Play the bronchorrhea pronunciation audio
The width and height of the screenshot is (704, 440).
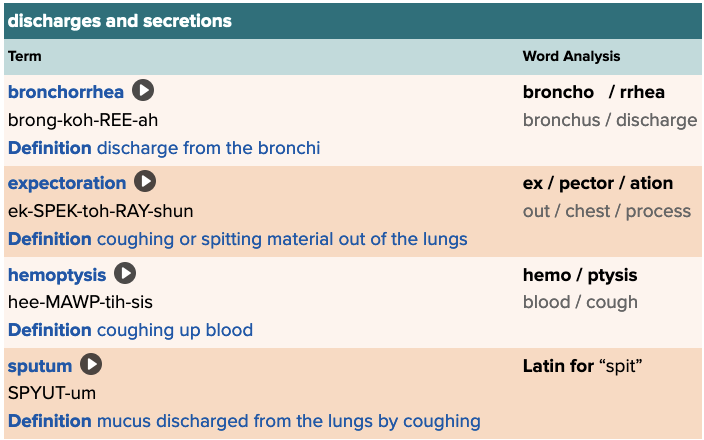(144, 92)
